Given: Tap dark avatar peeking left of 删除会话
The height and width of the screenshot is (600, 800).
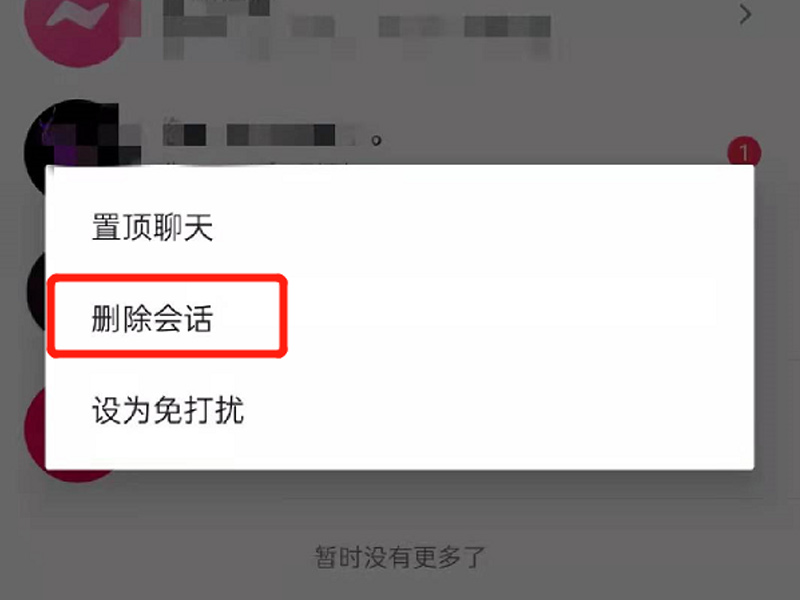Looking at the screenshot, I should [36, 291].
